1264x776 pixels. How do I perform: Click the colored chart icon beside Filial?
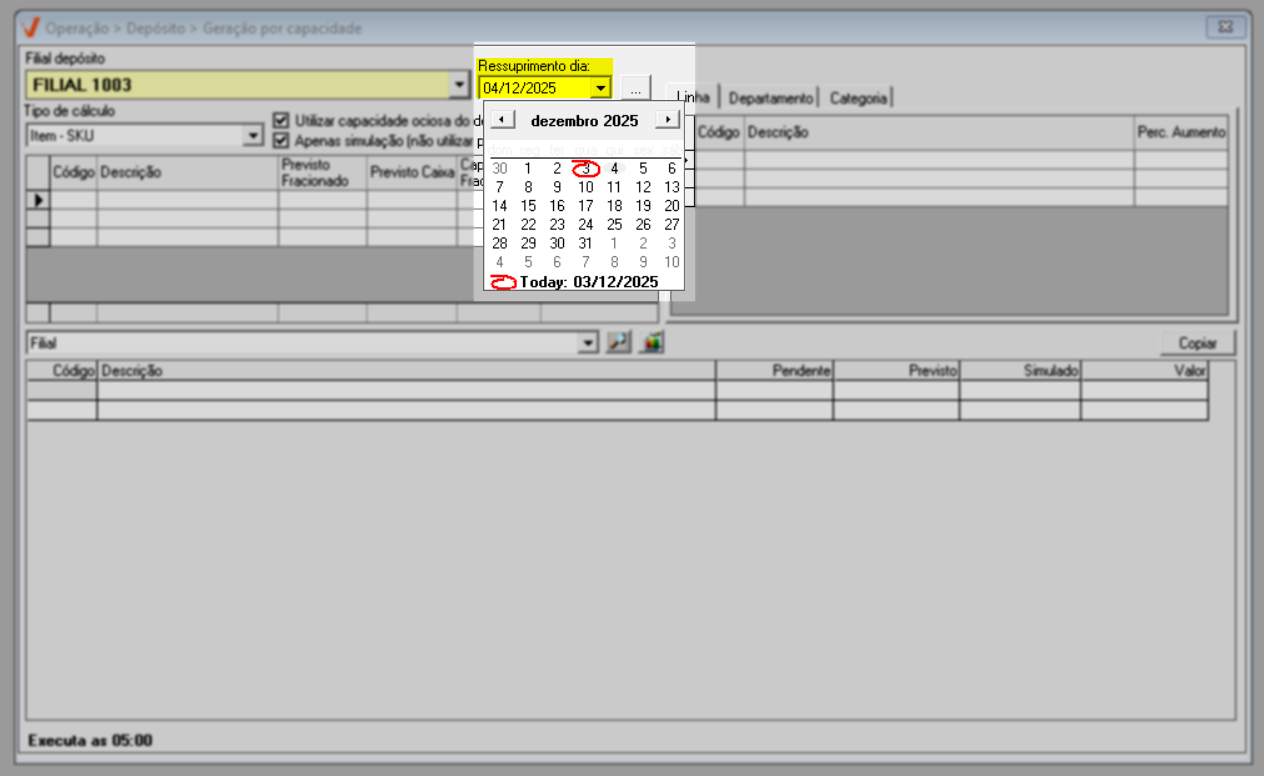pos(653,343)
